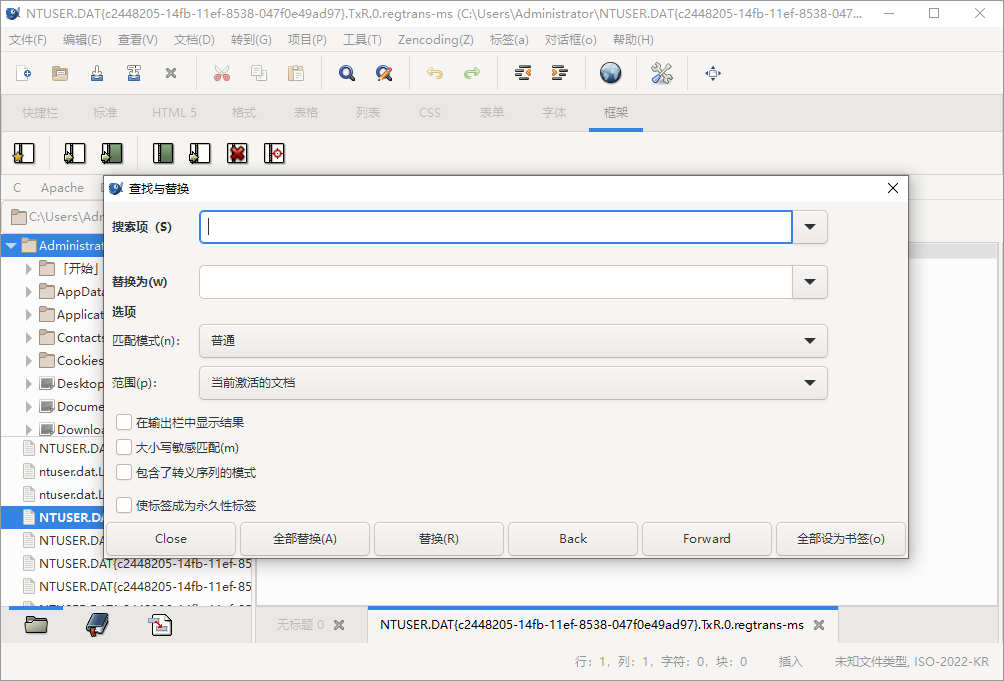Switch to the HTML 5 toolbar tab
Screen dimensions: 1004x681
(x=174, y=113)
